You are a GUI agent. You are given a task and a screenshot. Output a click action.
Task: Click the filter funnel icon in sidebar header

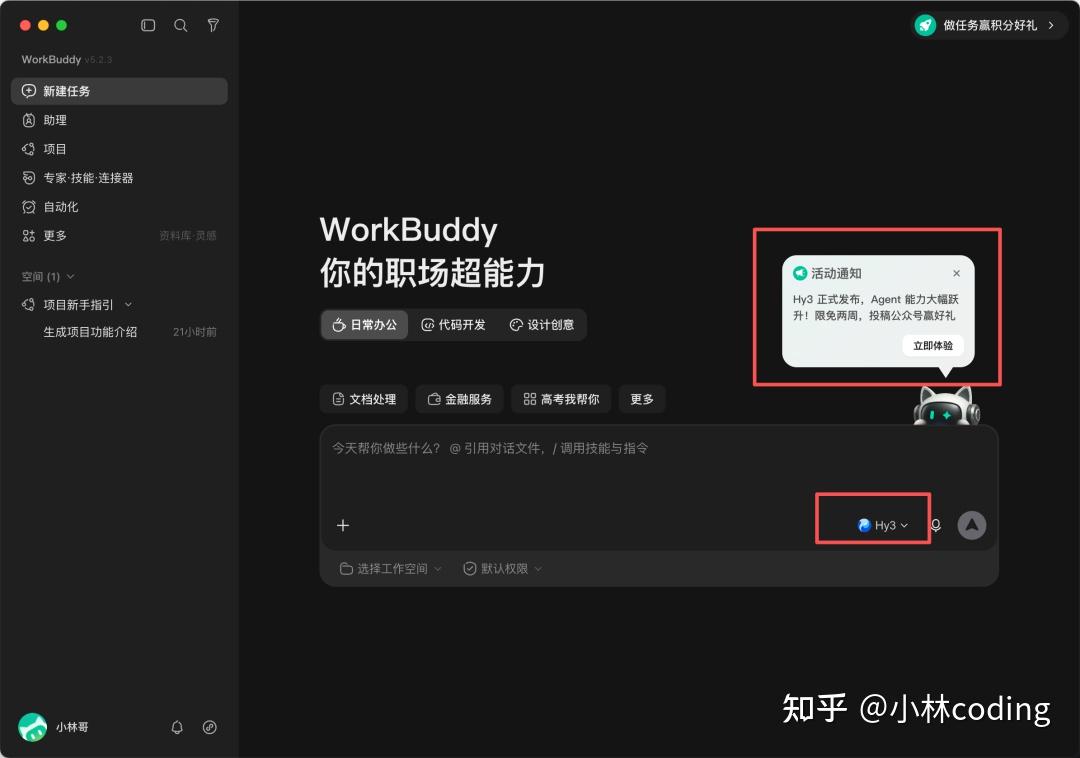pyautogui.click(x=214, y=25)
